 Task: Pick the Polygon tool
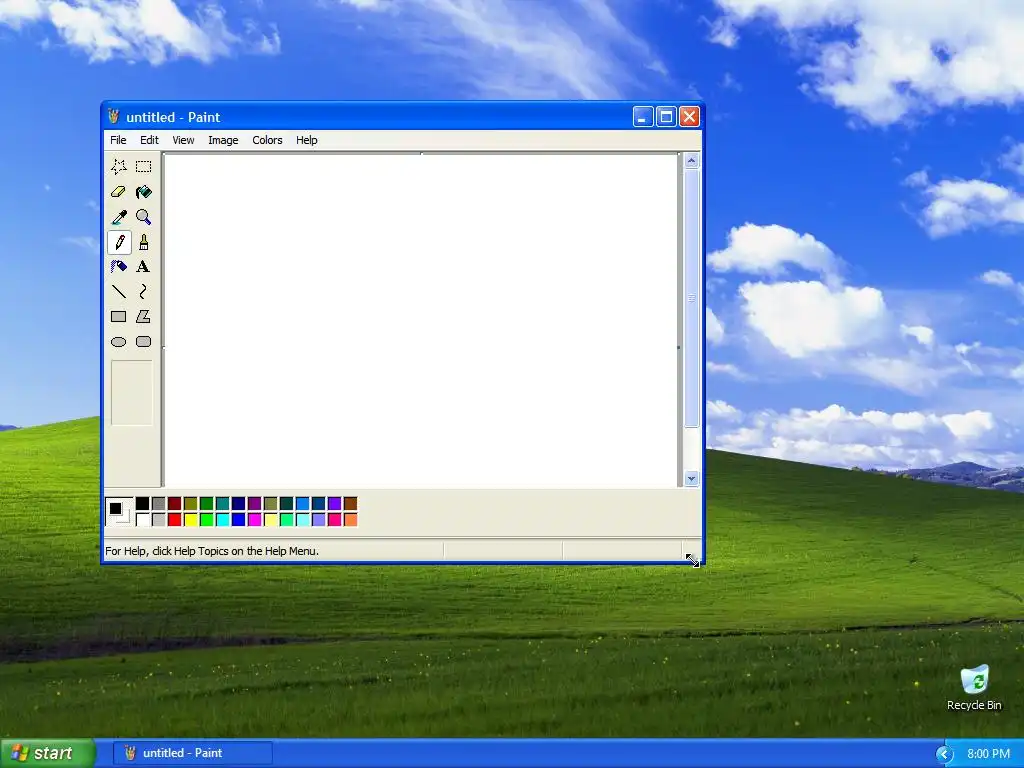click(x=144, y=317)
